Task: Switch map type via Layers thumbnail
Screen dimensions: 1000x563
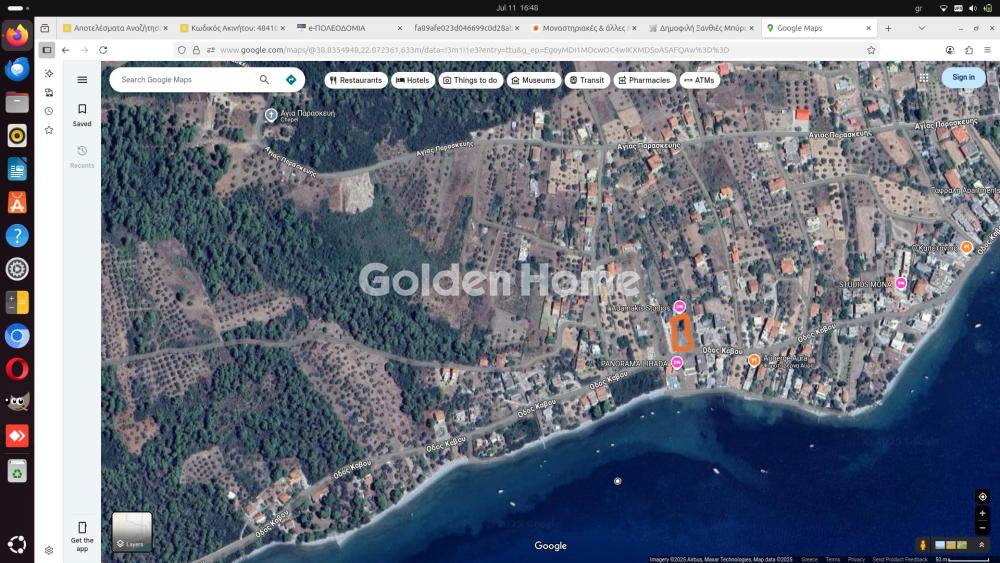Action: point(132,531)
